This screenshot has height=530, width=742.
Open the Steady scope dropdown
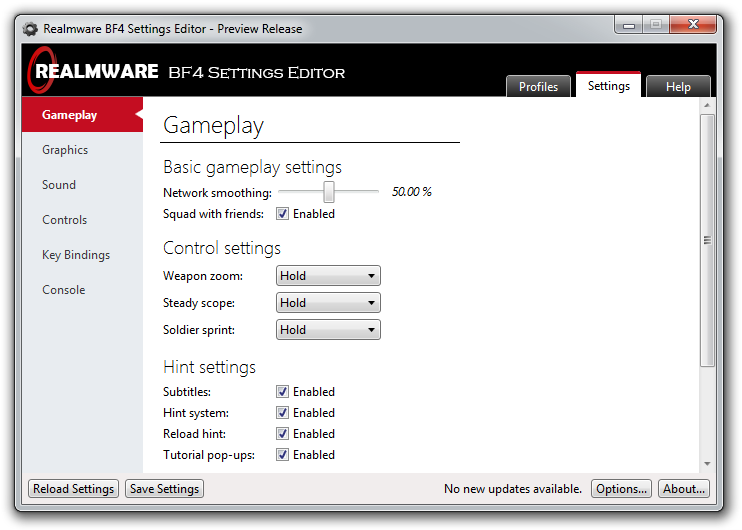click(328, 302)
